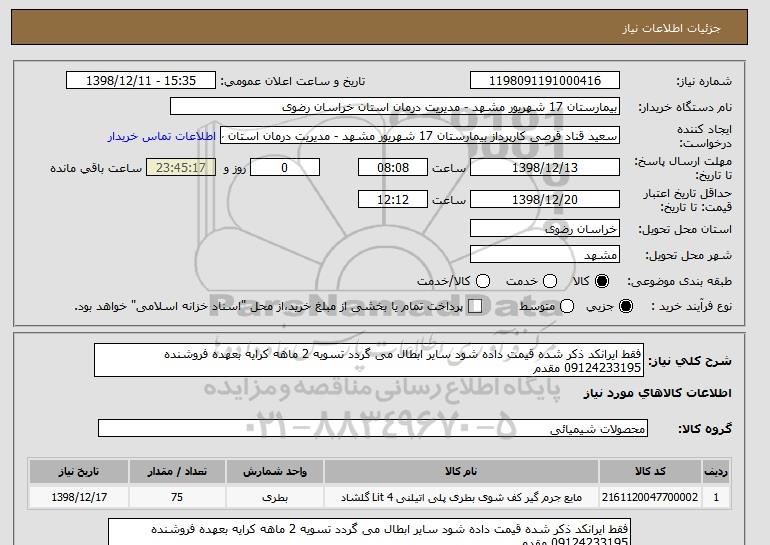Click the need number field 1198091191000416
This screenshot has height=545, width=770.
click(x=545, y=81)
